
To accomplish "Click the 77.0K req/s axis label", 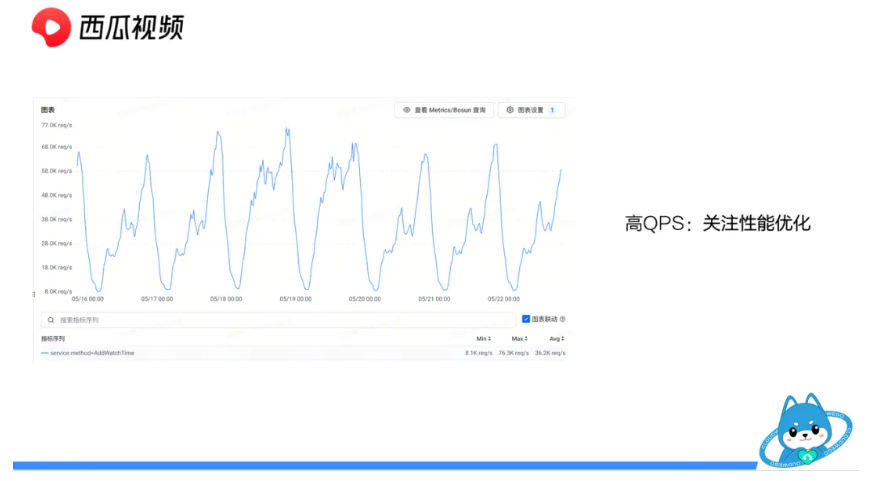I will [x=57, y=125].
